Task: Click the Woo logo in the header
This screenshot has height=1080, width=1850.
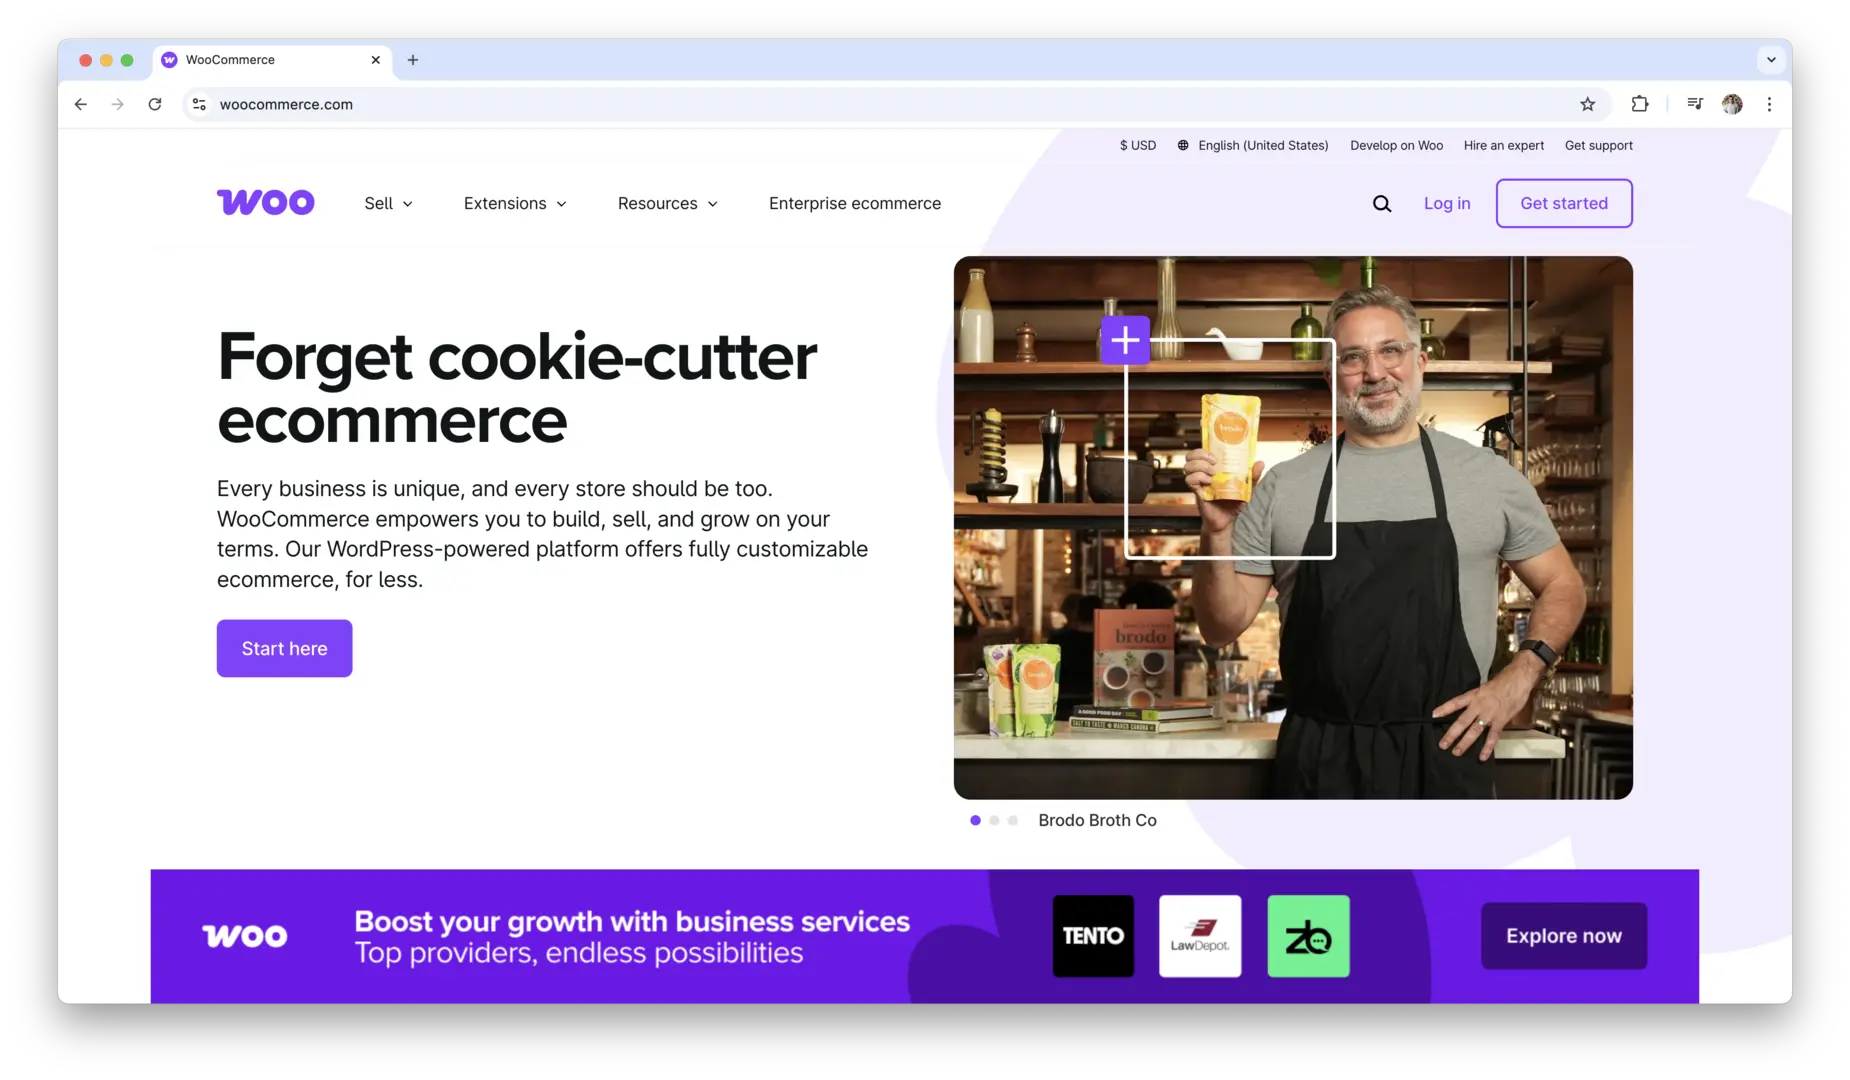Action: tap(266, 203)
